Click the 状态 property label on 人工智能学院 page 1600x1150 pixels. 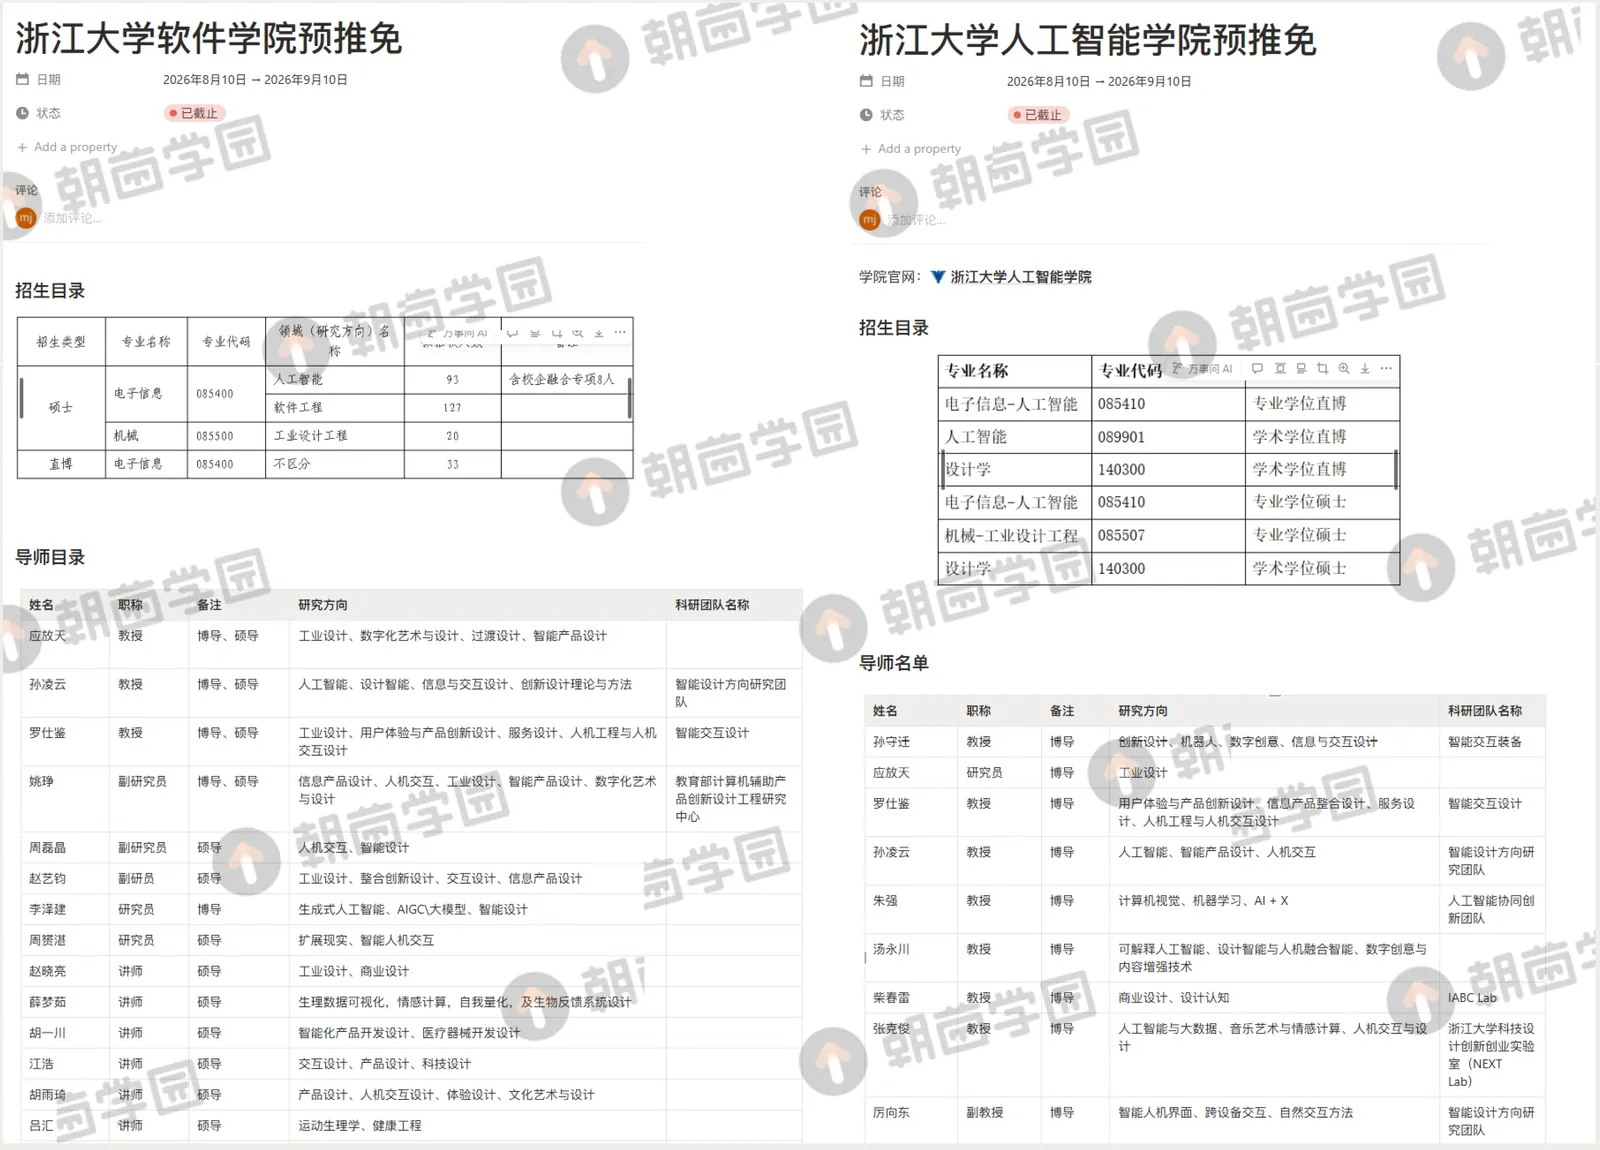pos(882,115)
